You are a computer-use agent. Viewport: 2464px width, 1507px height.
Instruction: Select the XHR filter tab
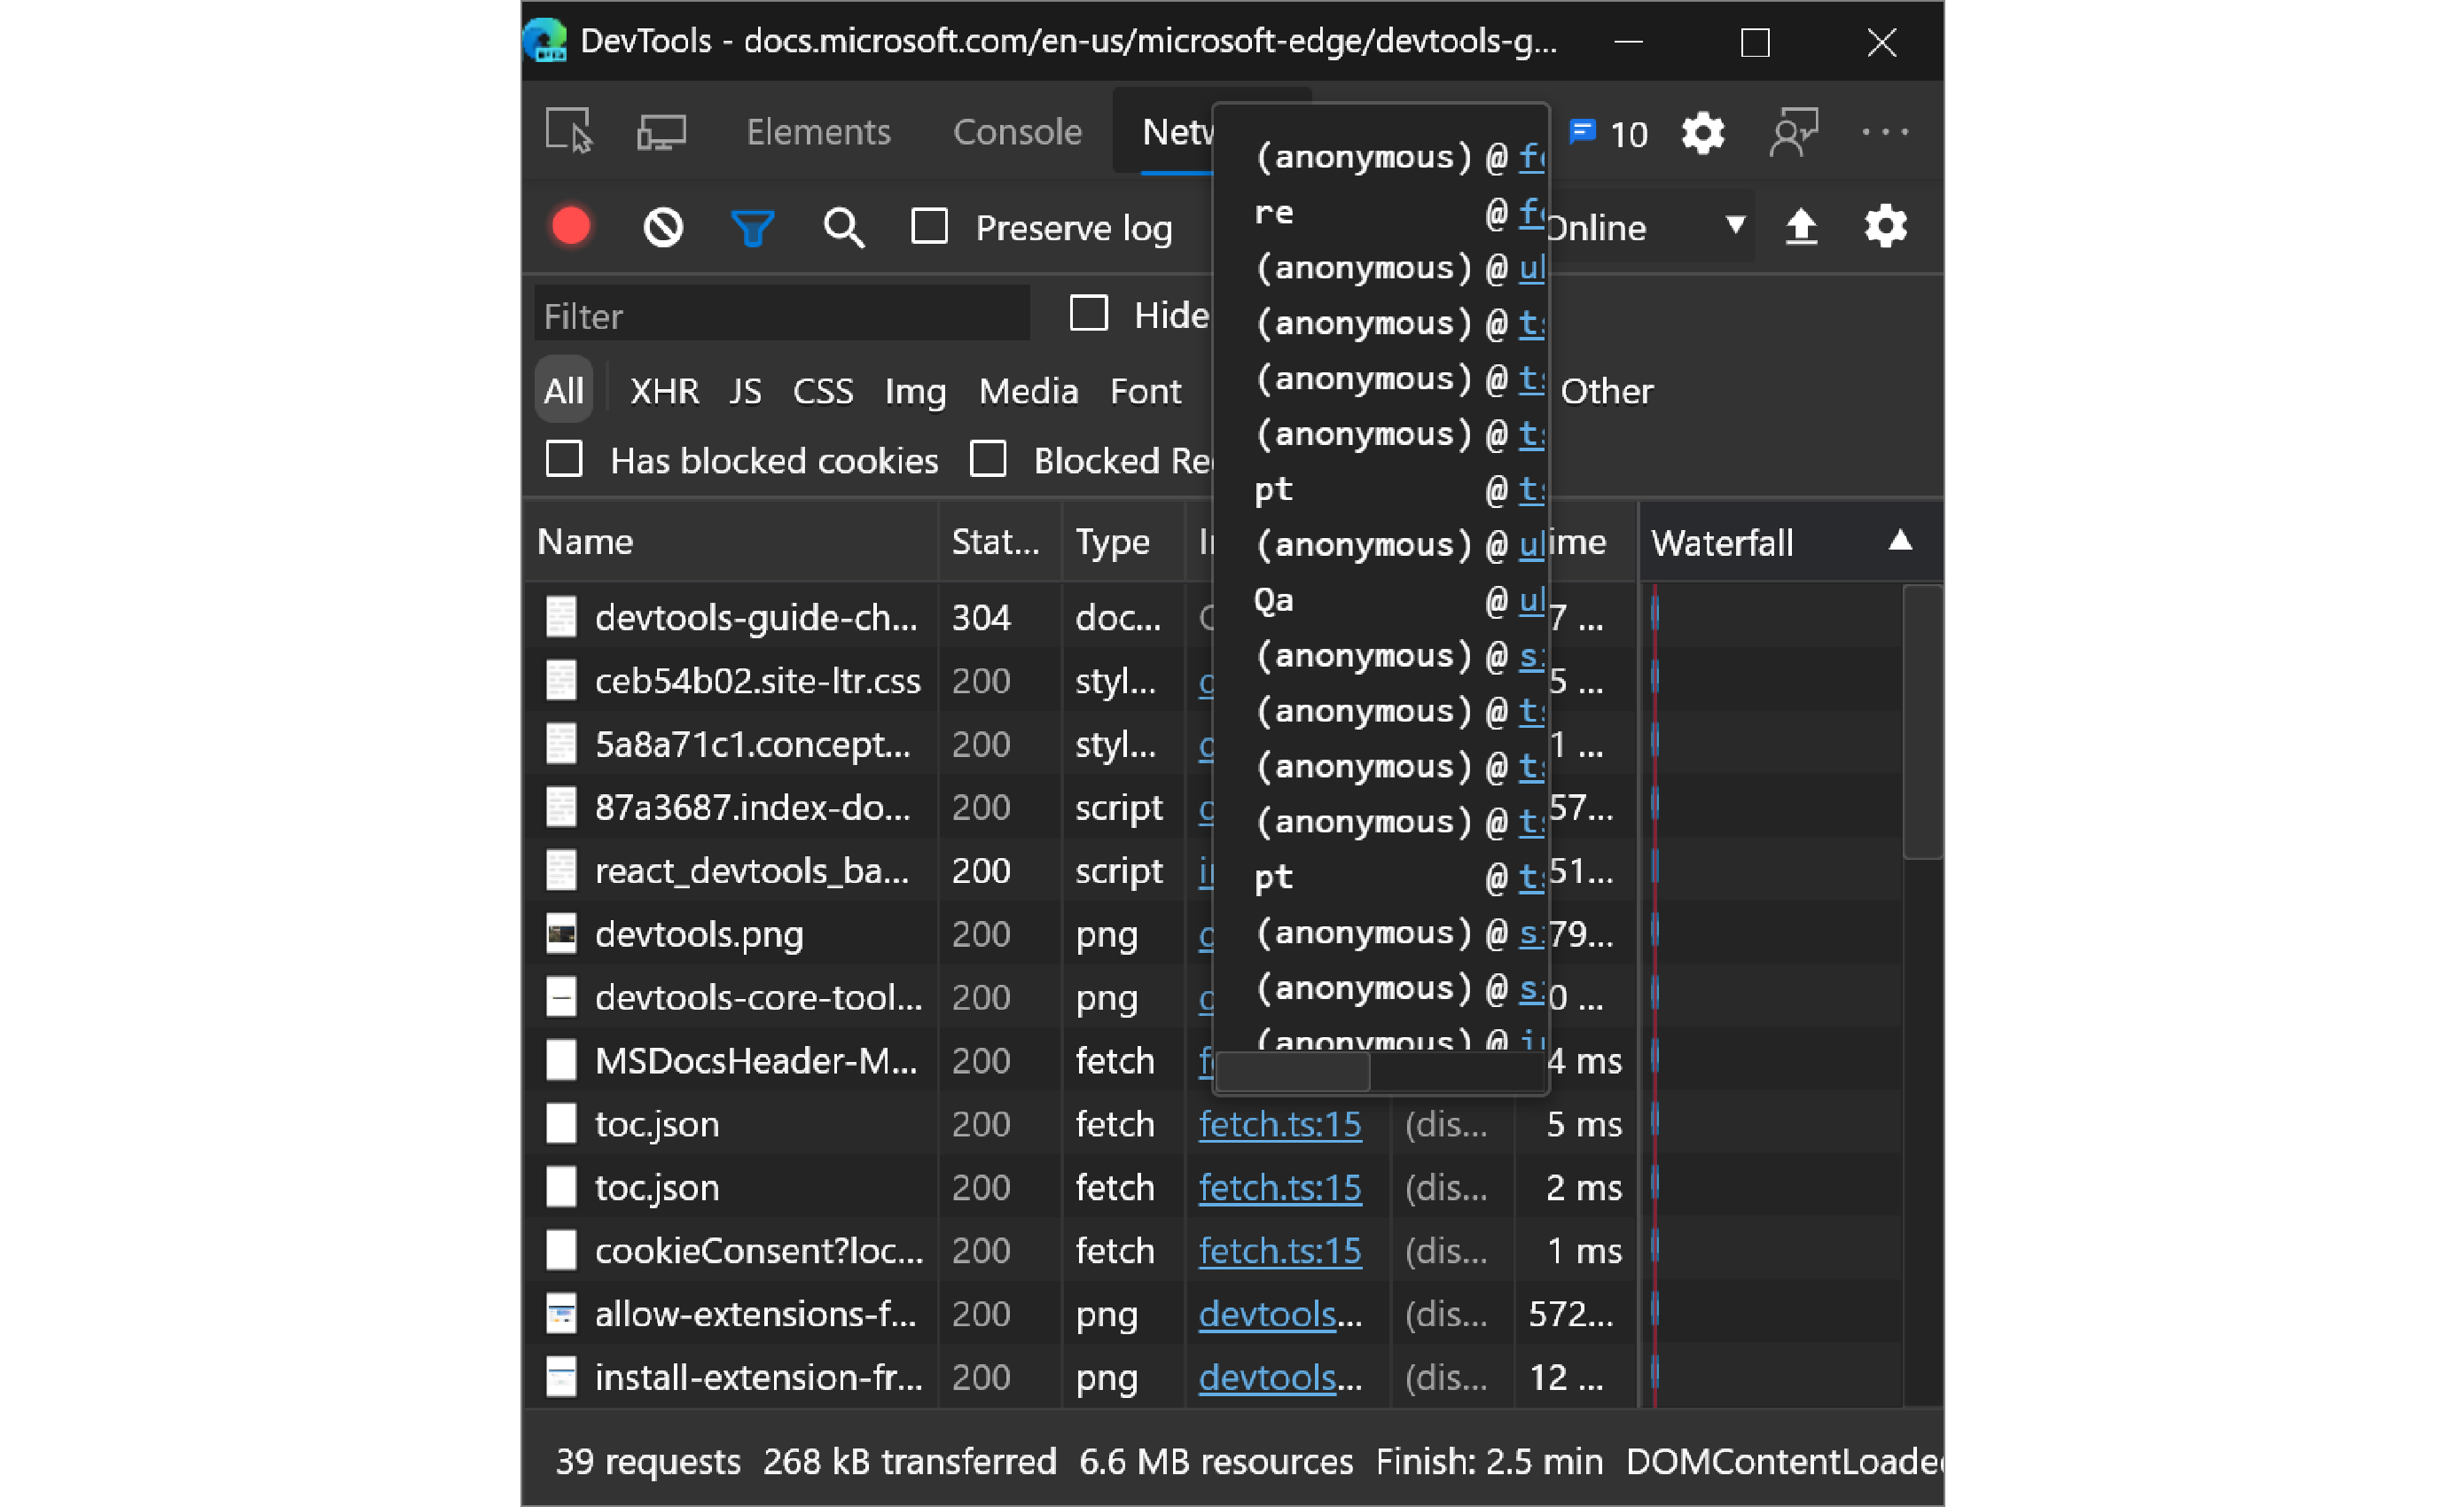(665, 391)
